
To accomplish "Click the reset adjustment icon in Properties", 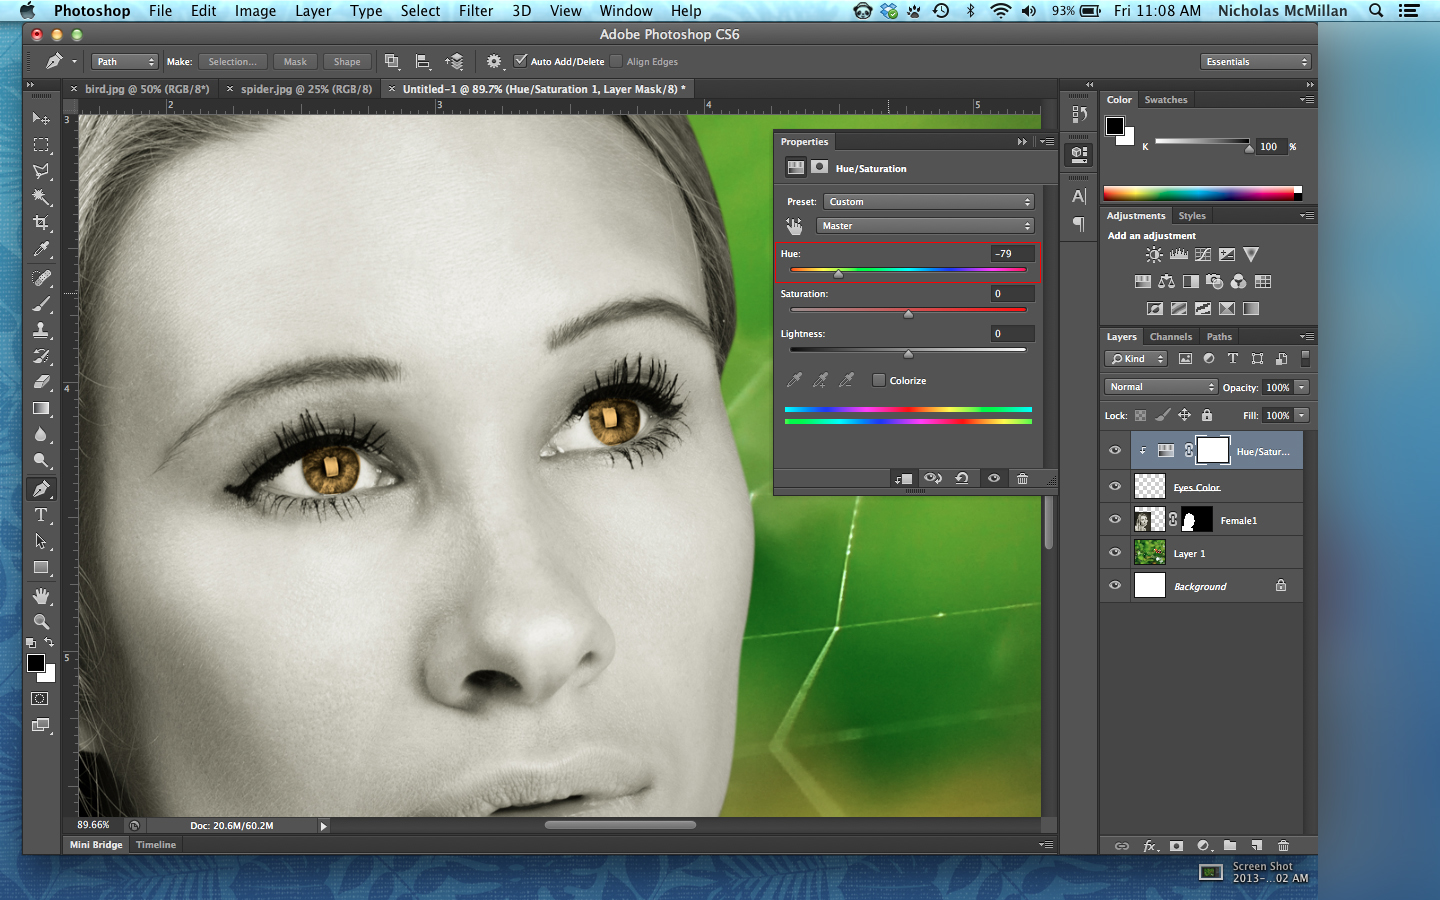I will [x=962, y=479].
